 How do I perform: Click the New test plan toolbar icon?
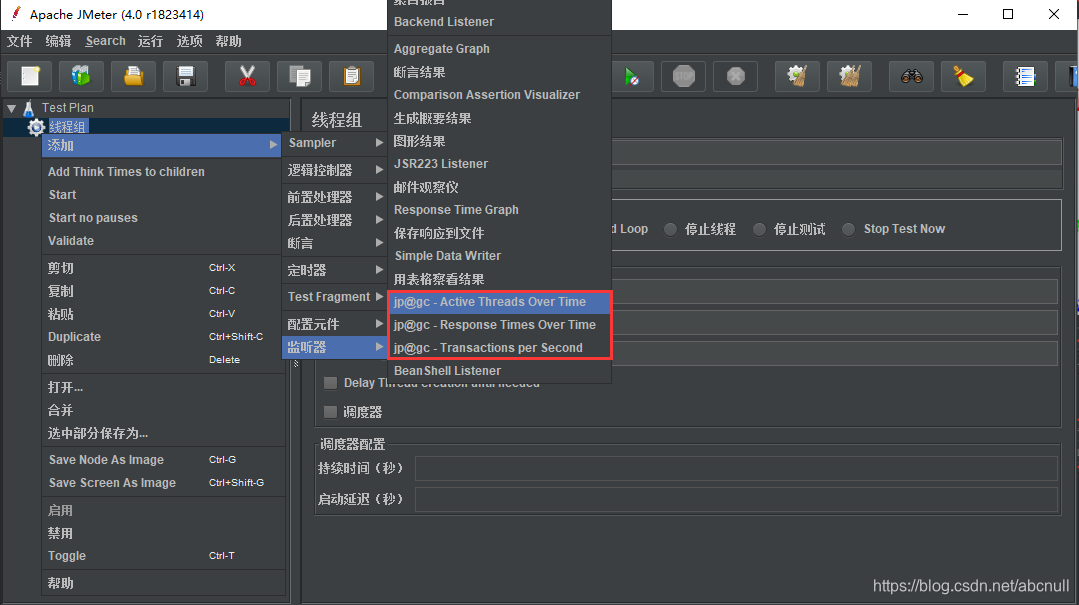(x=30, y=76)
